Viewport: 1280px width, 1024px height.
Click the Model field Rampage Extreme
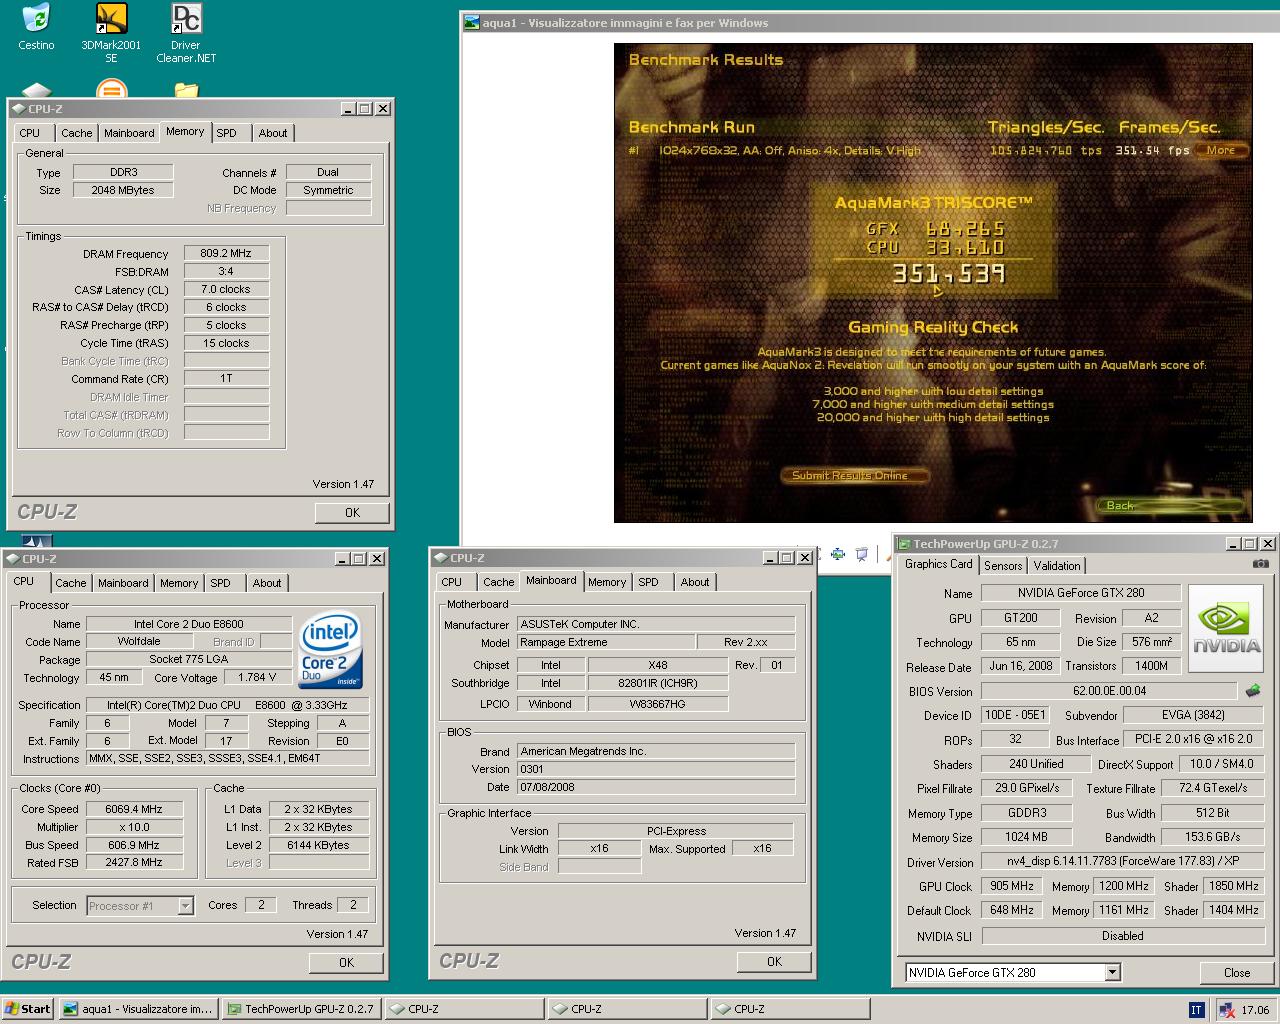point(606,642)
